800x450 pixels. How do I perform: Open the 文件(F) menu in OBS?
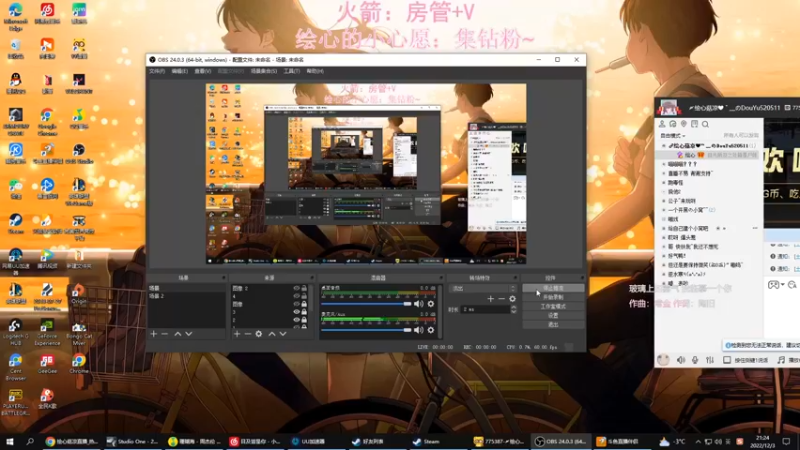point(157,71)
